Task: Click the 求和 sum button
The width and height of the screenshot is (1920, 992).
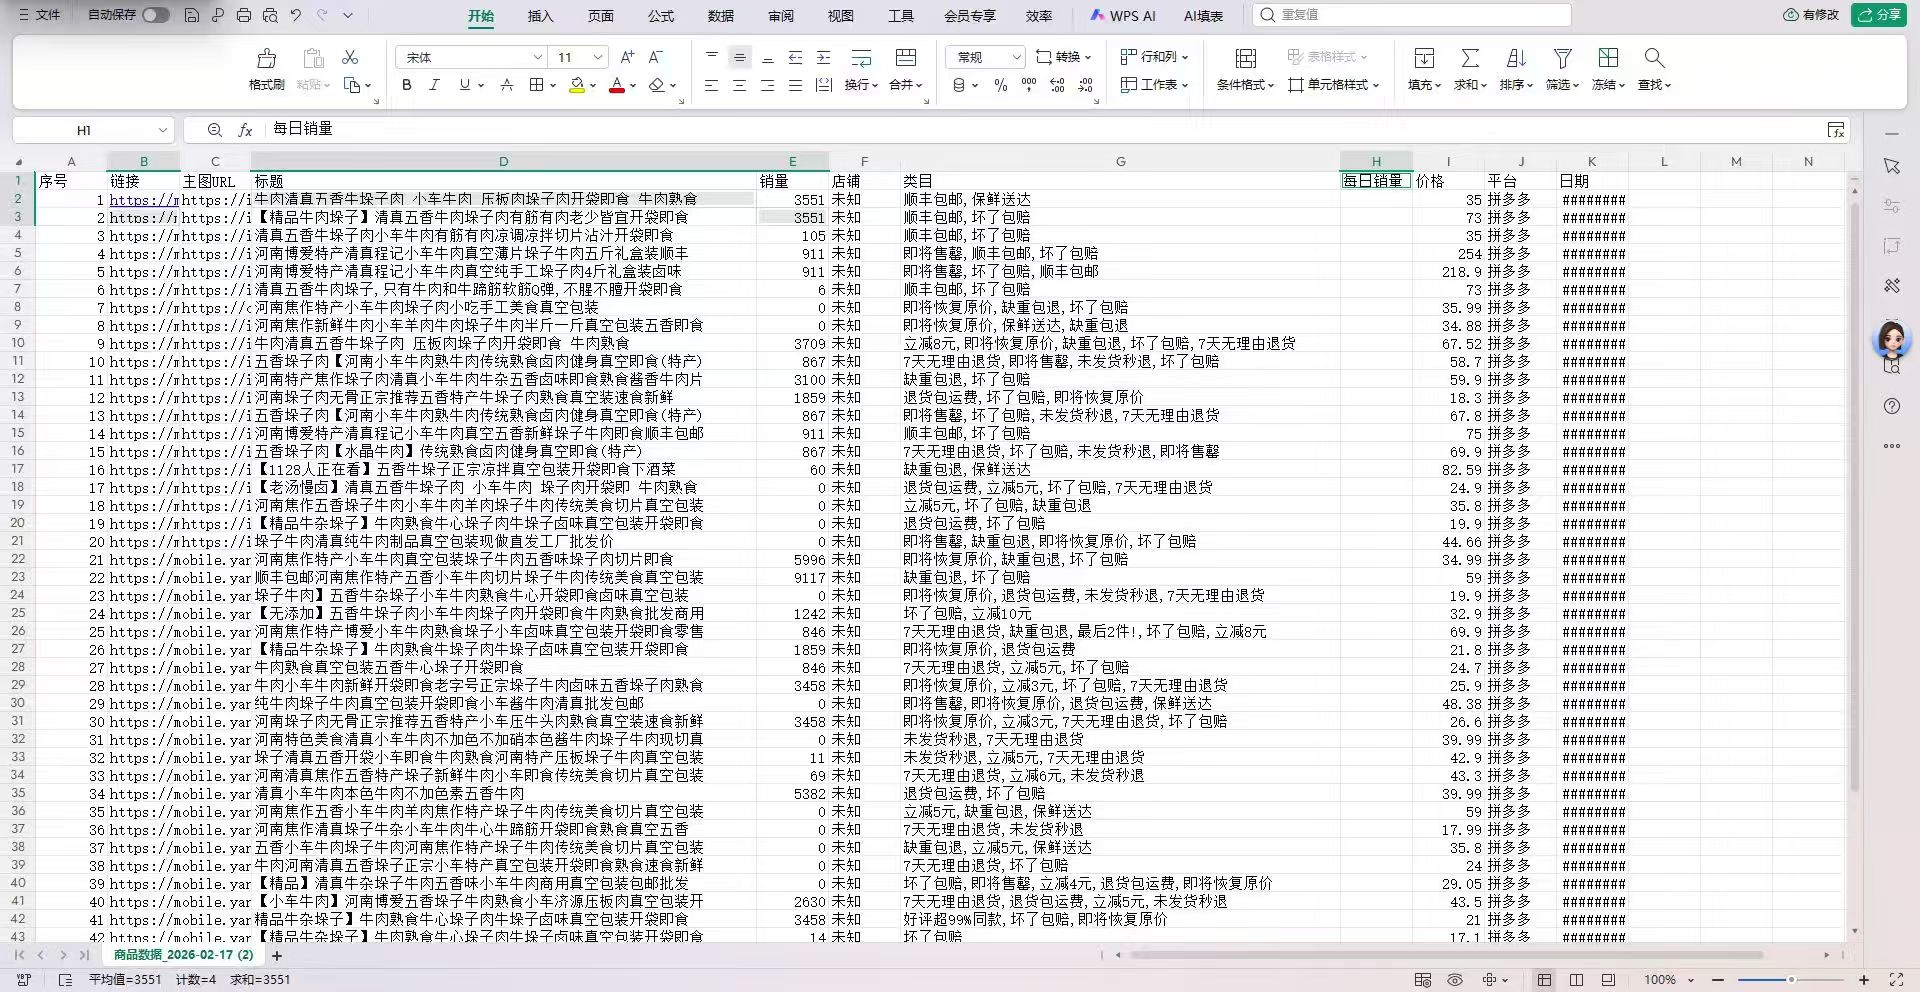Action: coord(1470,69)
